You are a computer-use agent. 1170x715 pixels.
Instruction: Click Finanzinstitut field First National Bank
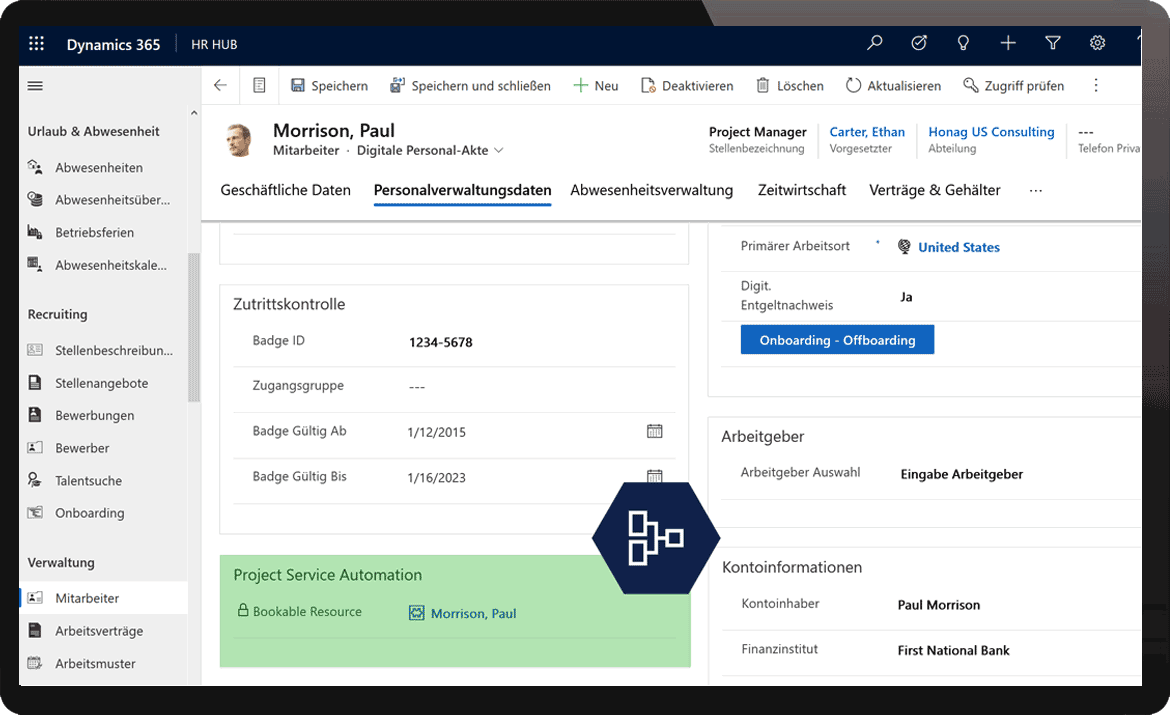(953, 651)
